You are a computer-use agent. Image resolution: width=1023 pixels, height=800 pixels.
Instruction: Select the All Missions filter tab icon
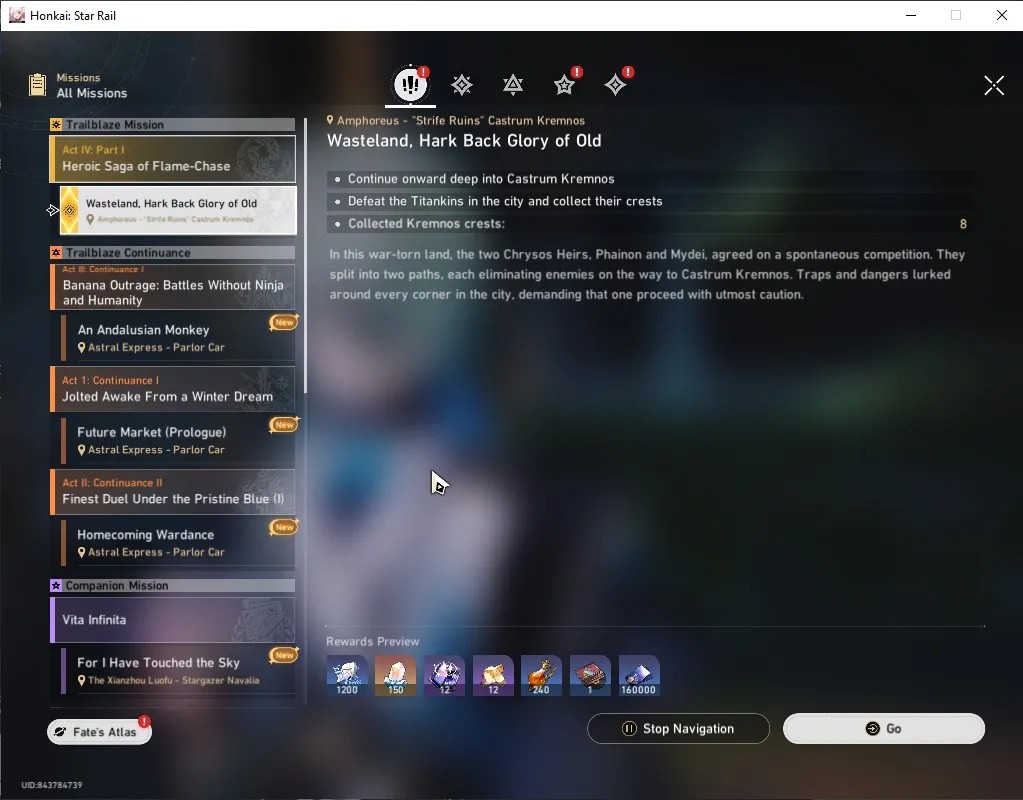tap(410, 84)
